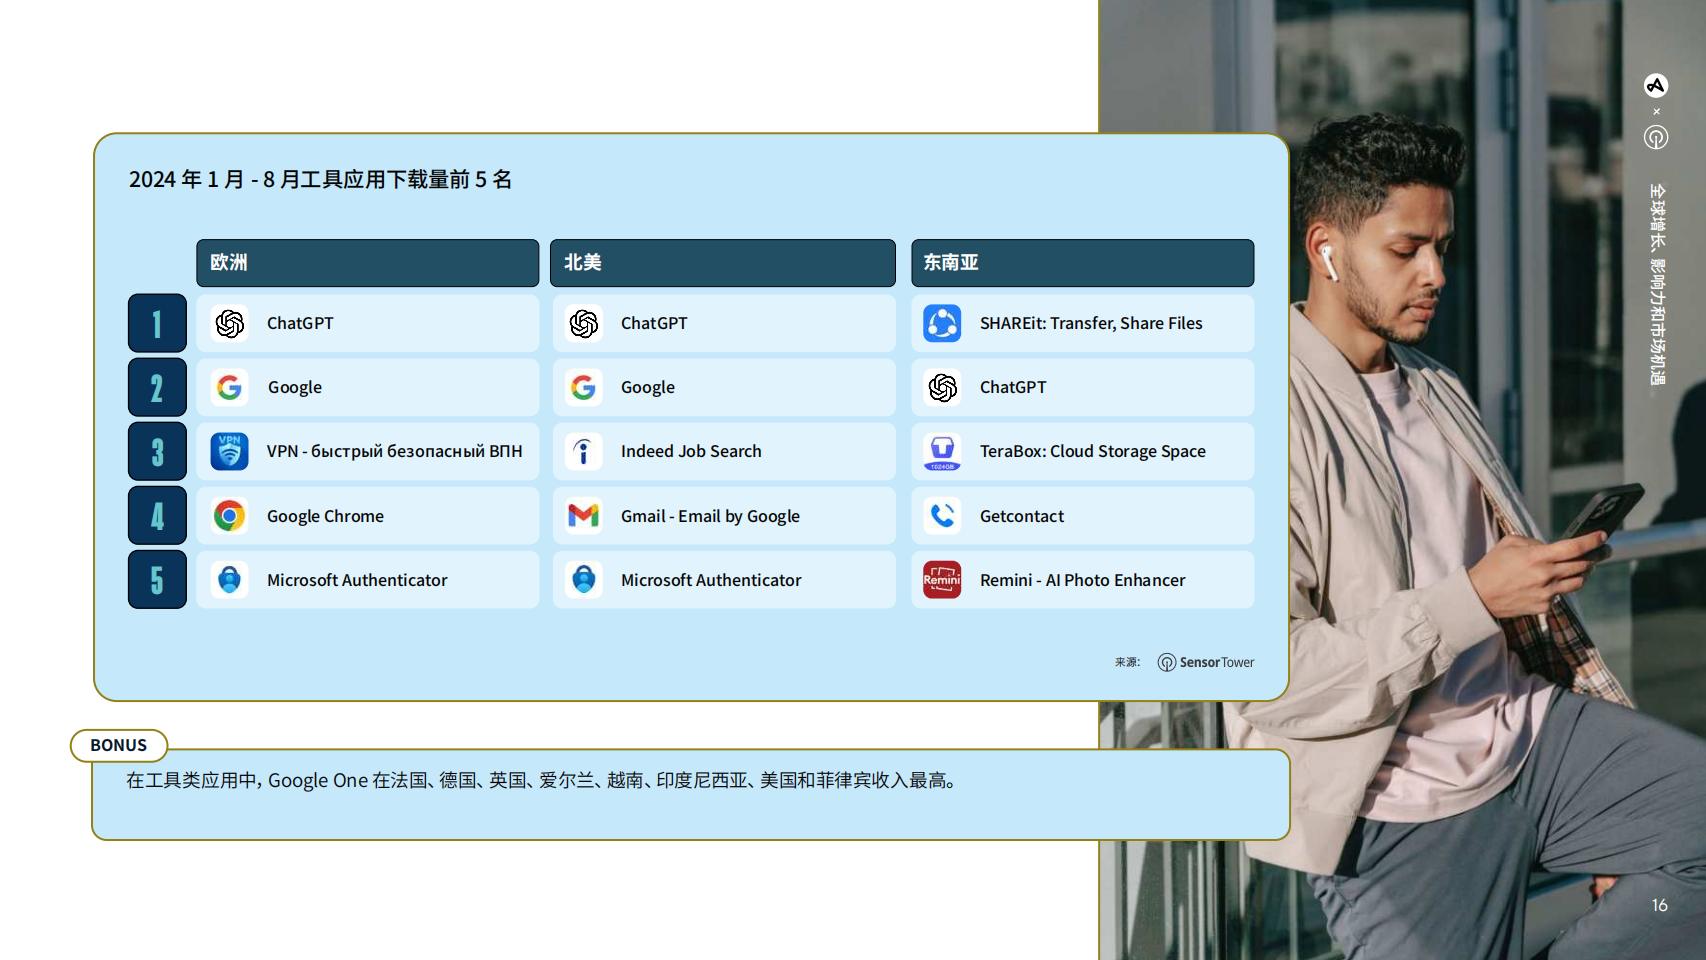Click the 'VPN - быстрый безопасный ВПН' text
Screen dimensions: 1706x960
click(394, 451)
